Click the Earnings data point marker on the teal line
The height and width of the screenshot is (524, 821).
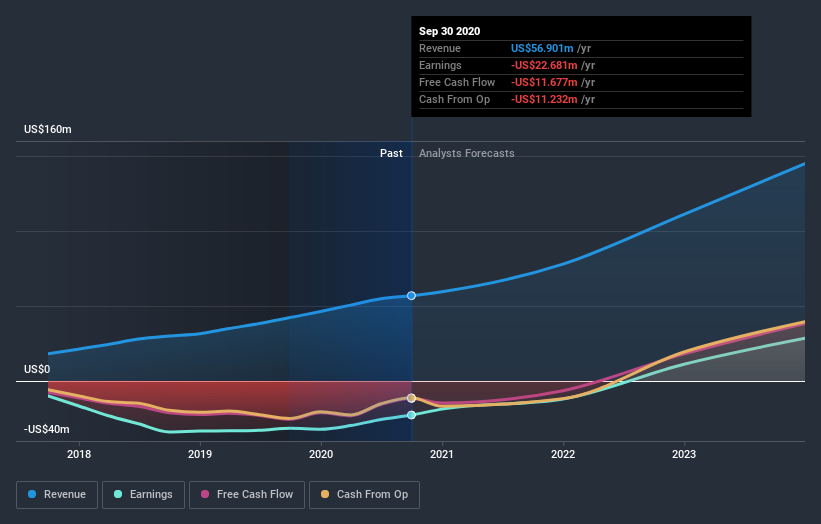pyautogui.click(x=412, y=415)
